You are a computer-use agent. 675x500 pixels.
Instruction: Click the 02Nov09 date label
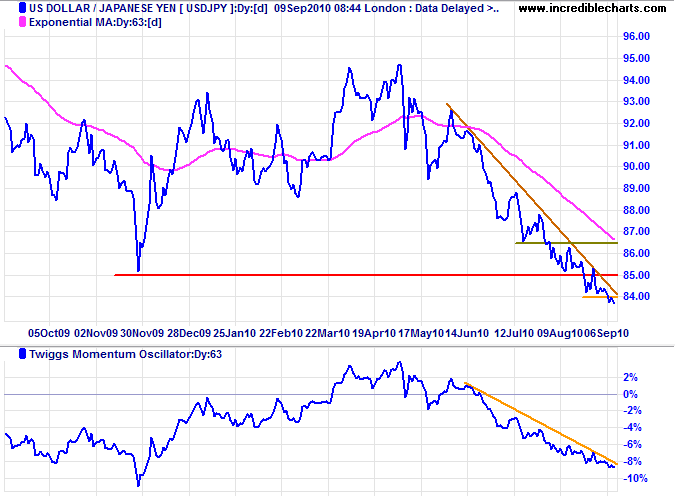[96, 333]
